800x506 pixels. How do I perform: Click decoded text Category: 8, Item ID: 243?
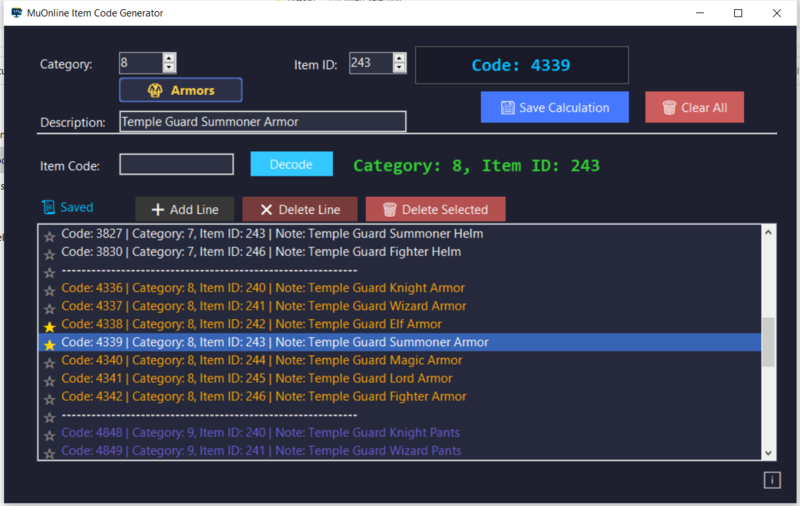477,166
